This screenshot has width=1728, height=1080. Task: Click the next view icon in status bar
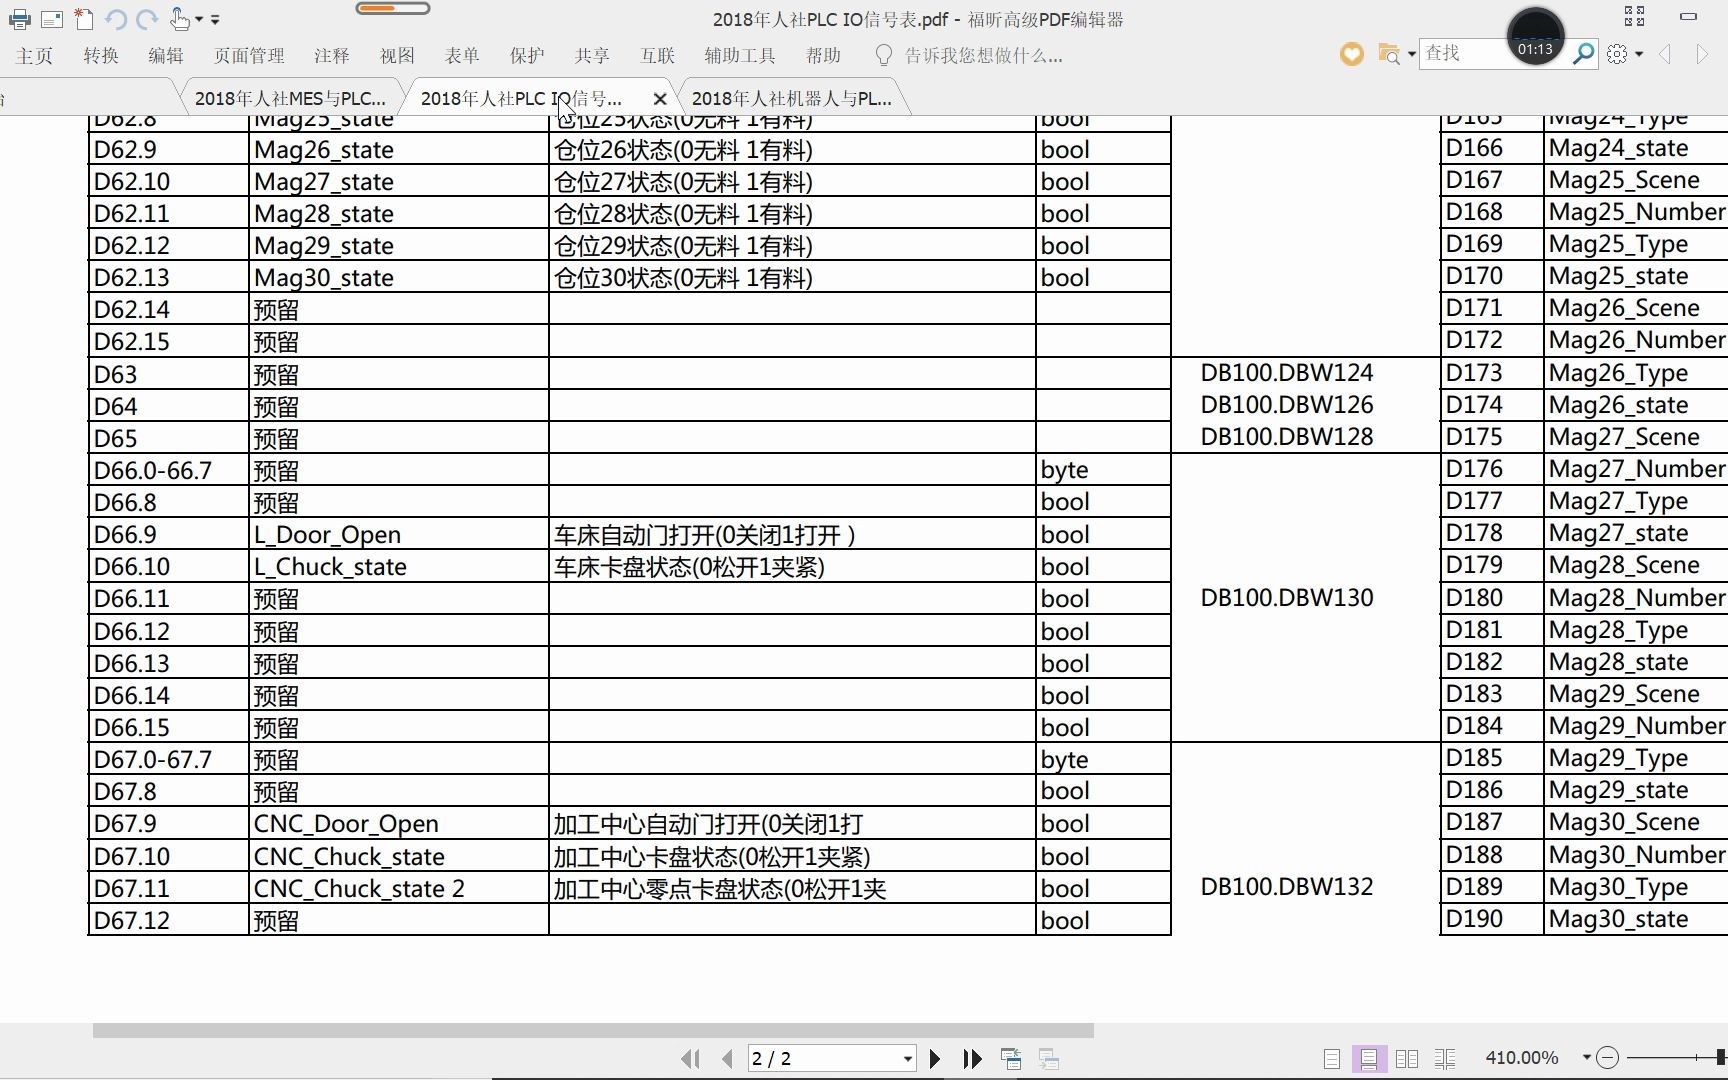(x=1049, y=1058)
